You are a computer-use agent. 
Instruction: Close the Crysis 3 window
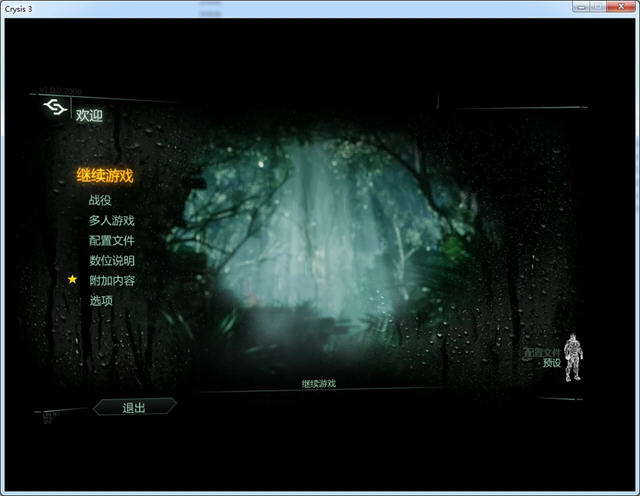[x=621, y=7]
